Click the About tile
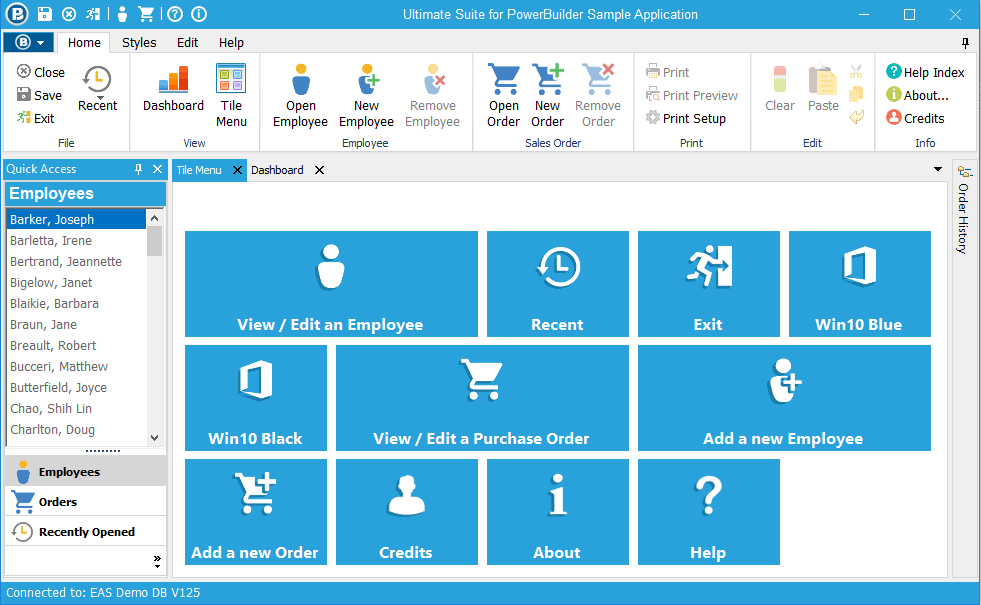Image resolution: width=981 pixels, height=605 pixels. (x=557, y=512)
